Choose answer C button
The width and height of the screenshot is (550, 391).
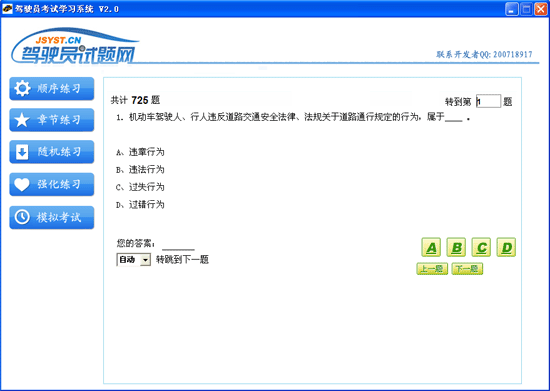pos(481,247)
